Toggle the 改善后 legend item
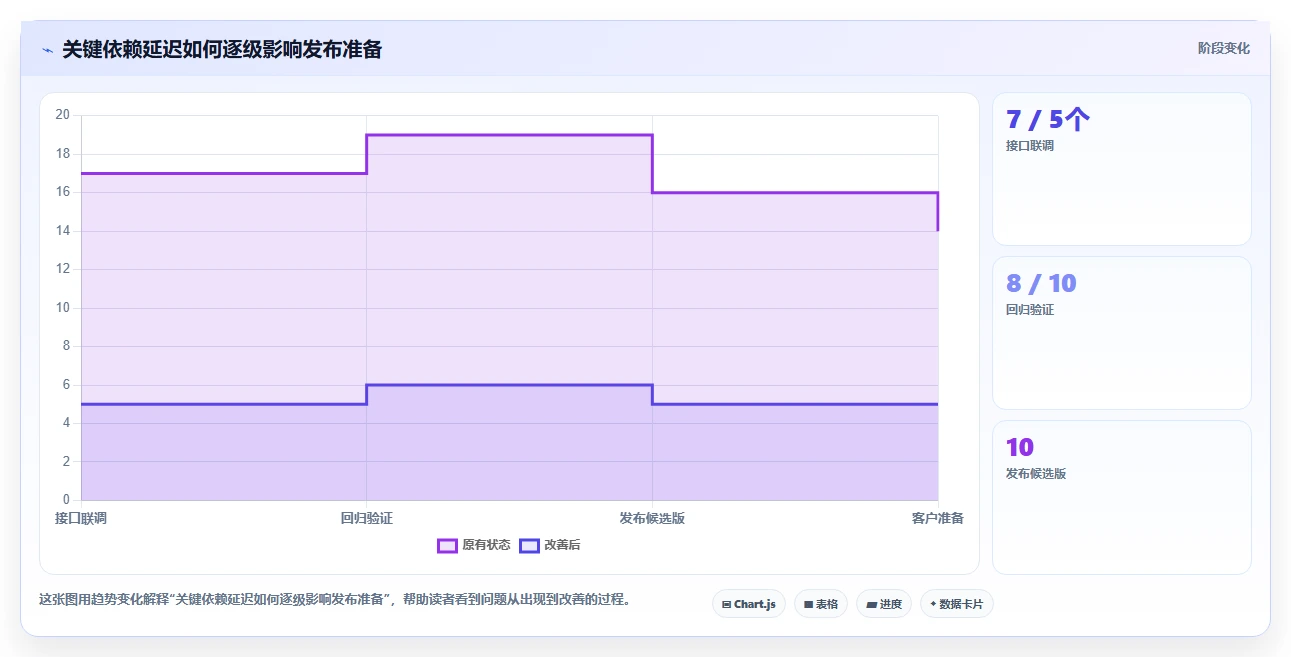Screen dimensions: 1291x657 point(550,545)
